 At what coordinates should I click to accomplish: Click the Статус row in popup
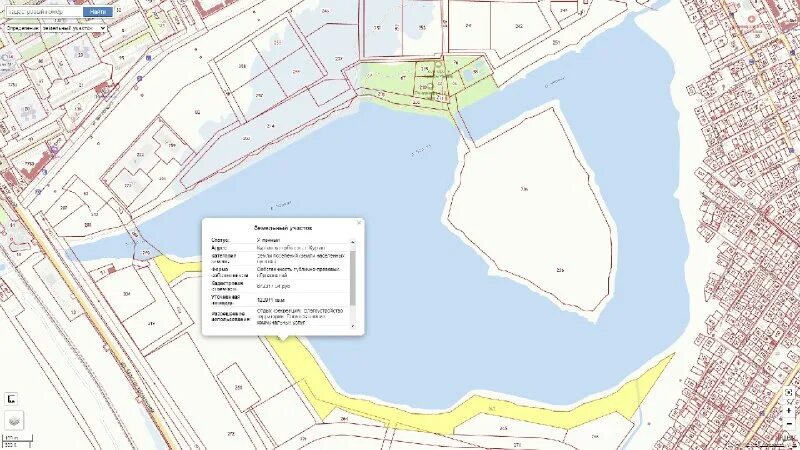[281, 240]
